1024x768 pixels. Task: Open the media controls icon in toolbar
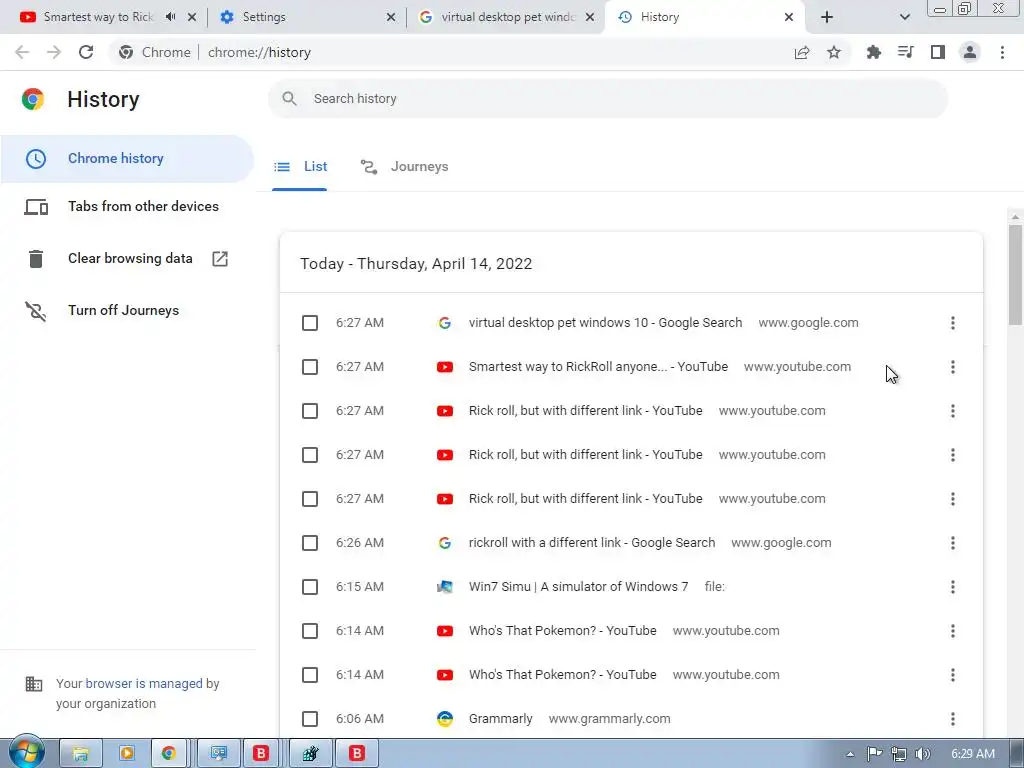(905, 52)
